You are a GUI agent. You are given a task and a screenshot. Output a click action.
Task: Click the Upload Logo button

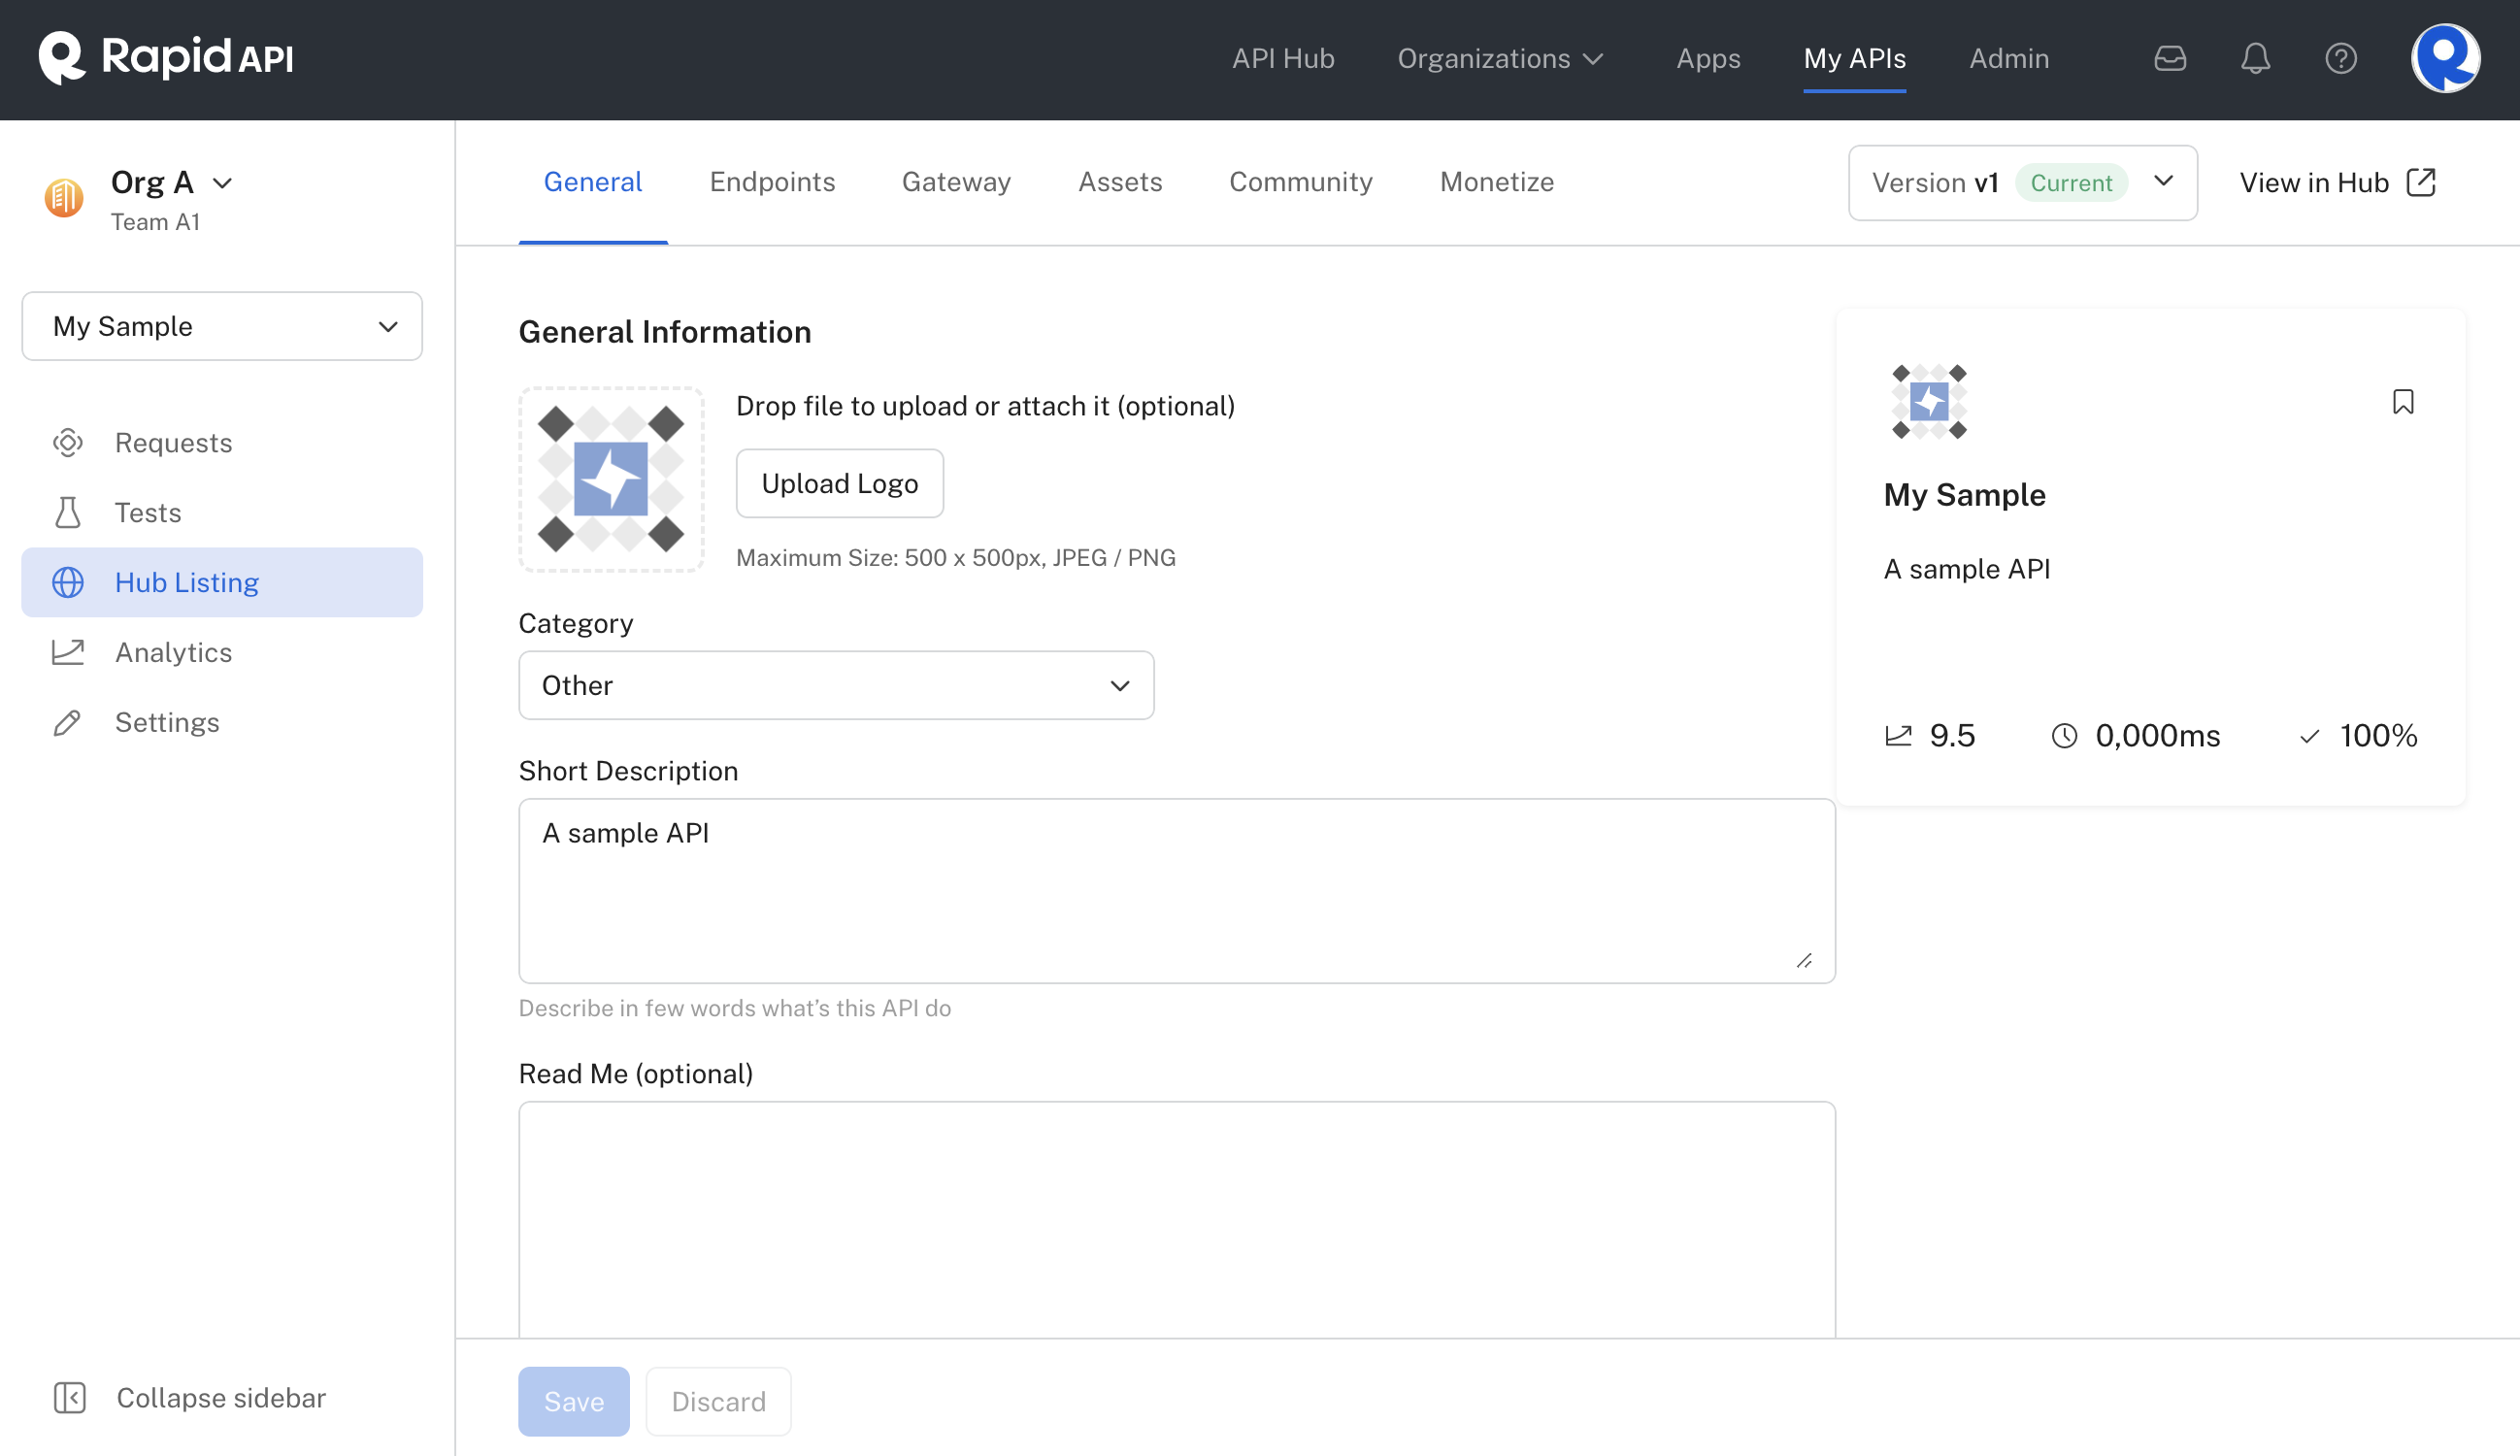coord(839,483)
